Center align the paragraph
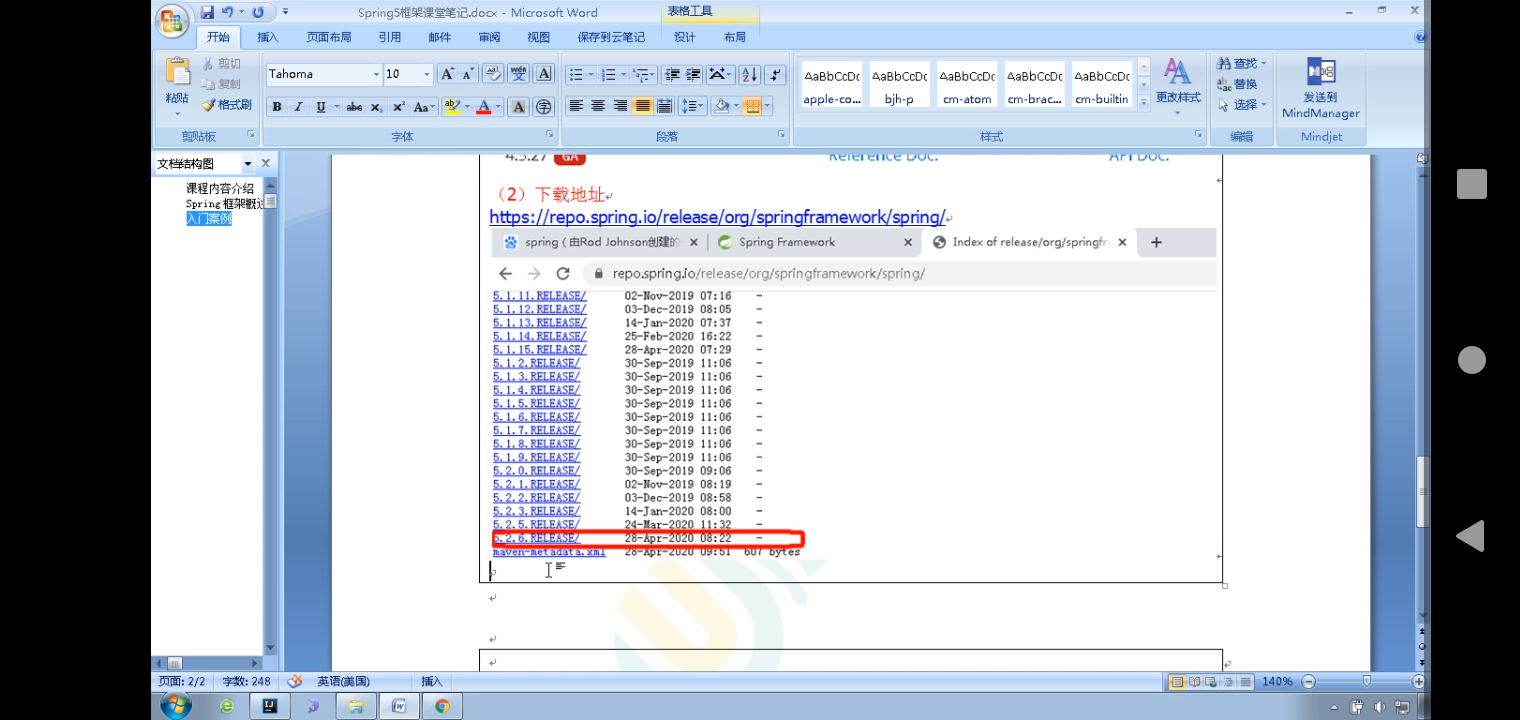The width and height of the screenshot is (1520, 720). click(x=598, y=106)
